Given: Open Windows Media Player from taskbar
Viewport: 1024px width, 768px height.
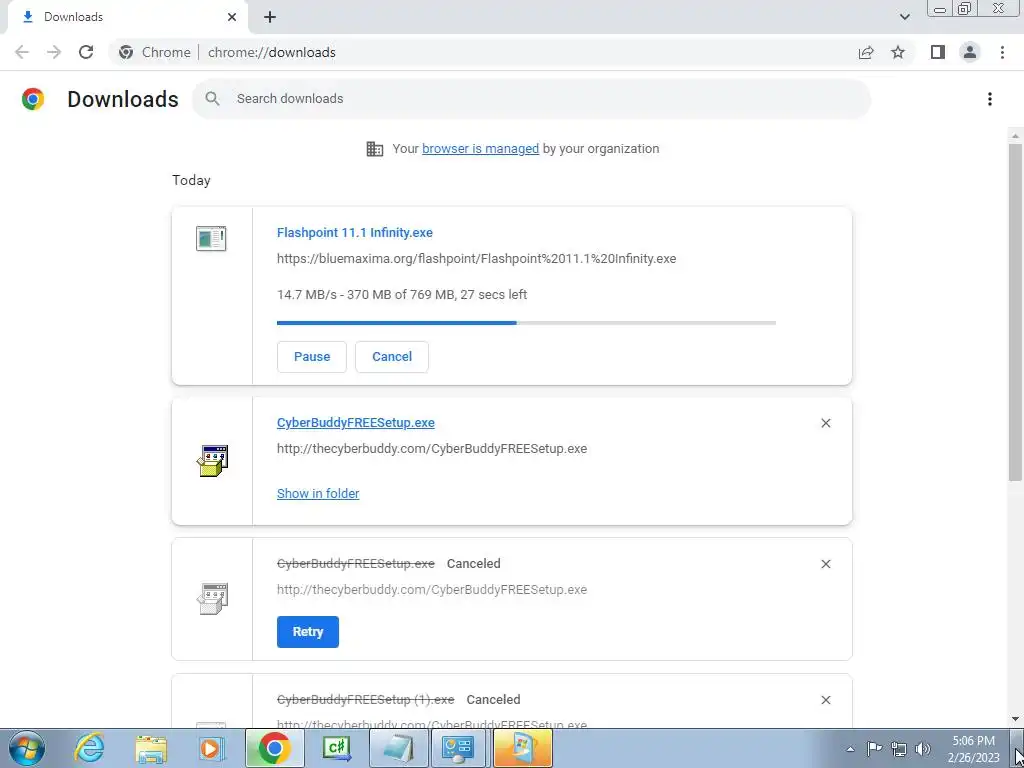Looking at the screenshot, I should click(x=212, y=748).
